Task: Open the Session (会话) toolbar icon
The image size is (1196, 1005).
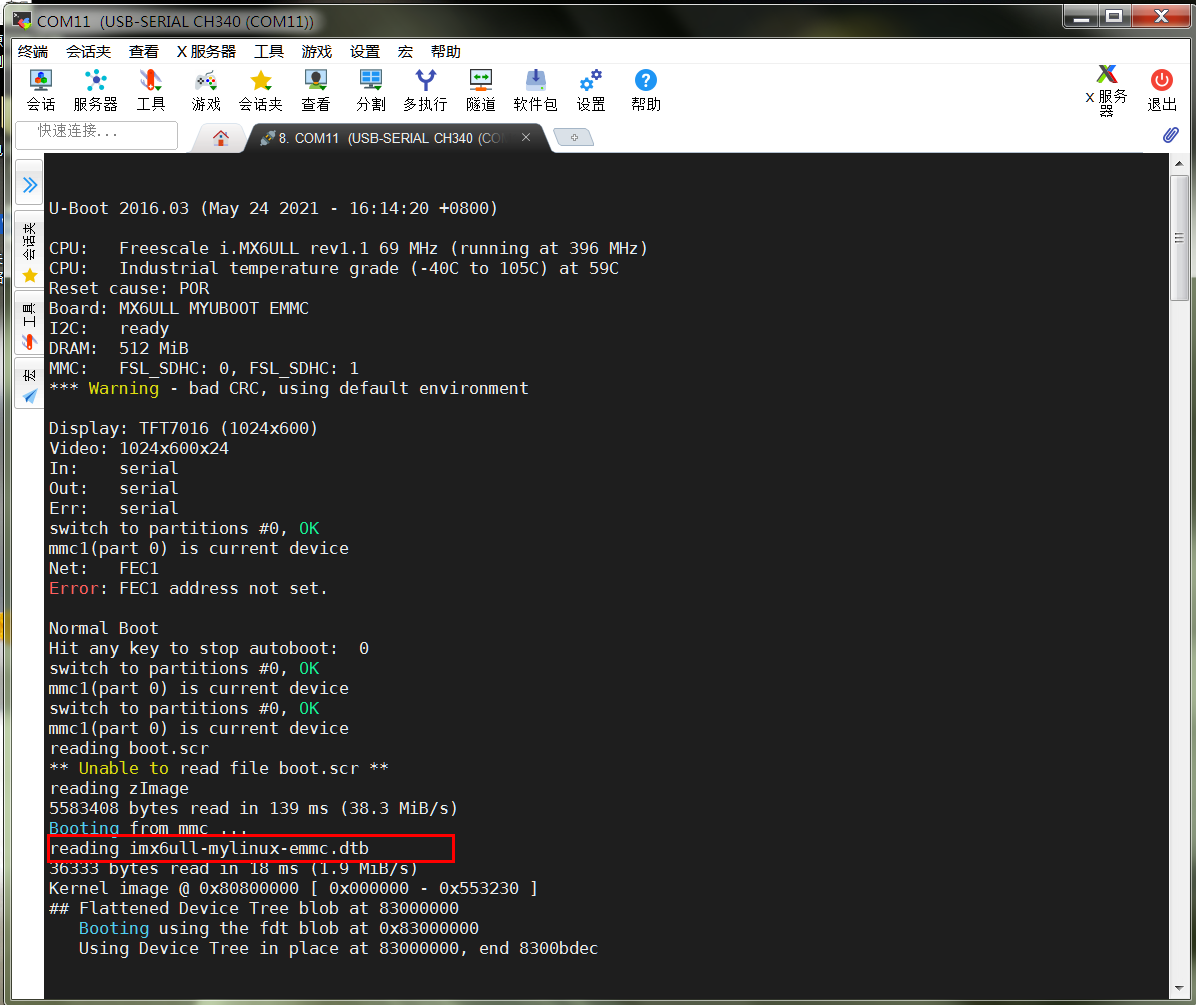Action: (x=40, y=90)
